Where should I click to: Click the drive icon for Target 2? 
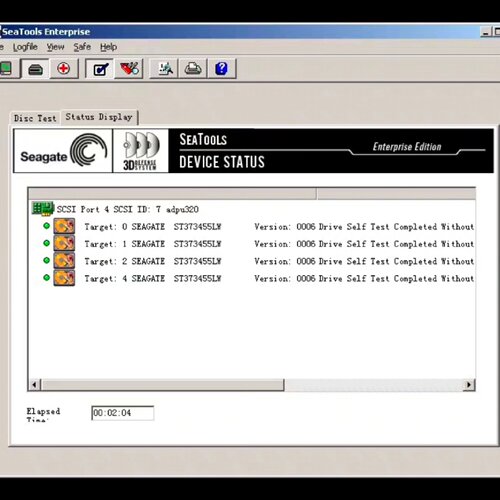[x=64, y=261]
